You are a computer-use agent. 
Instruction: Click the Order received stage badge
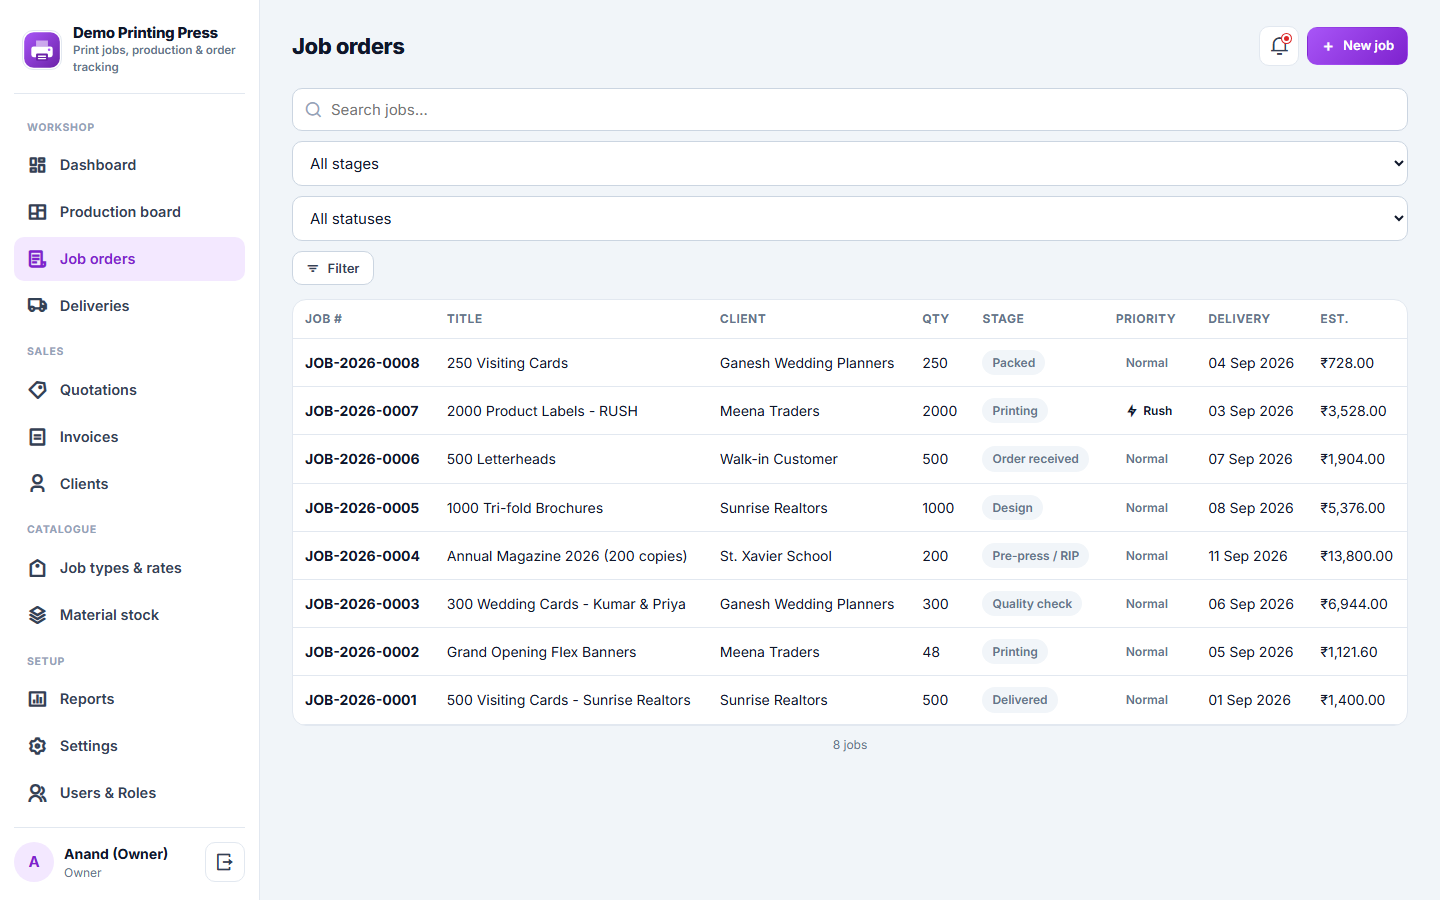point(1036,459)
